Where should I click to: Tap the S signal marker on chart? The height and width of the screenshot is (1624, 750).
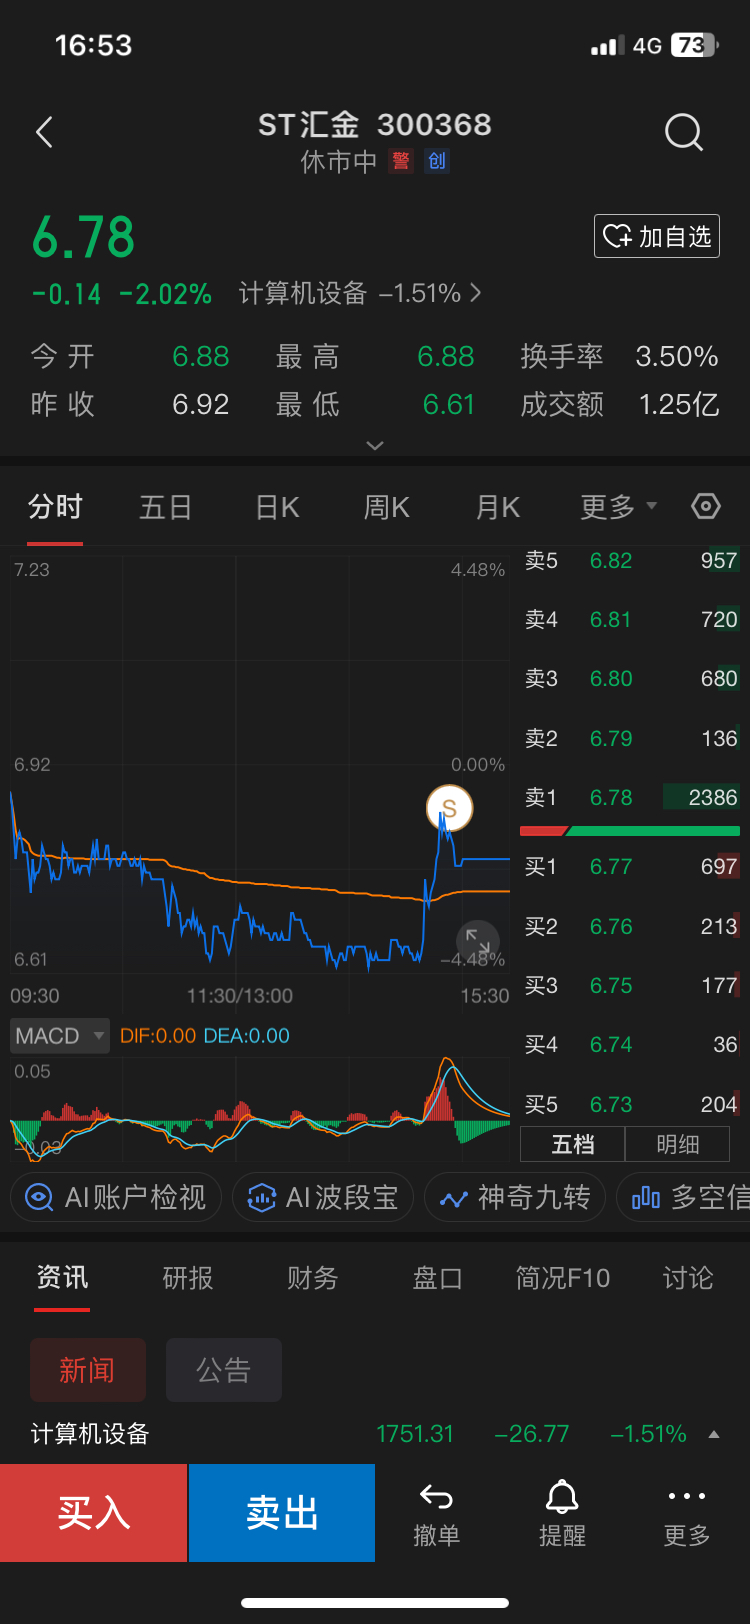pos(449,808)
